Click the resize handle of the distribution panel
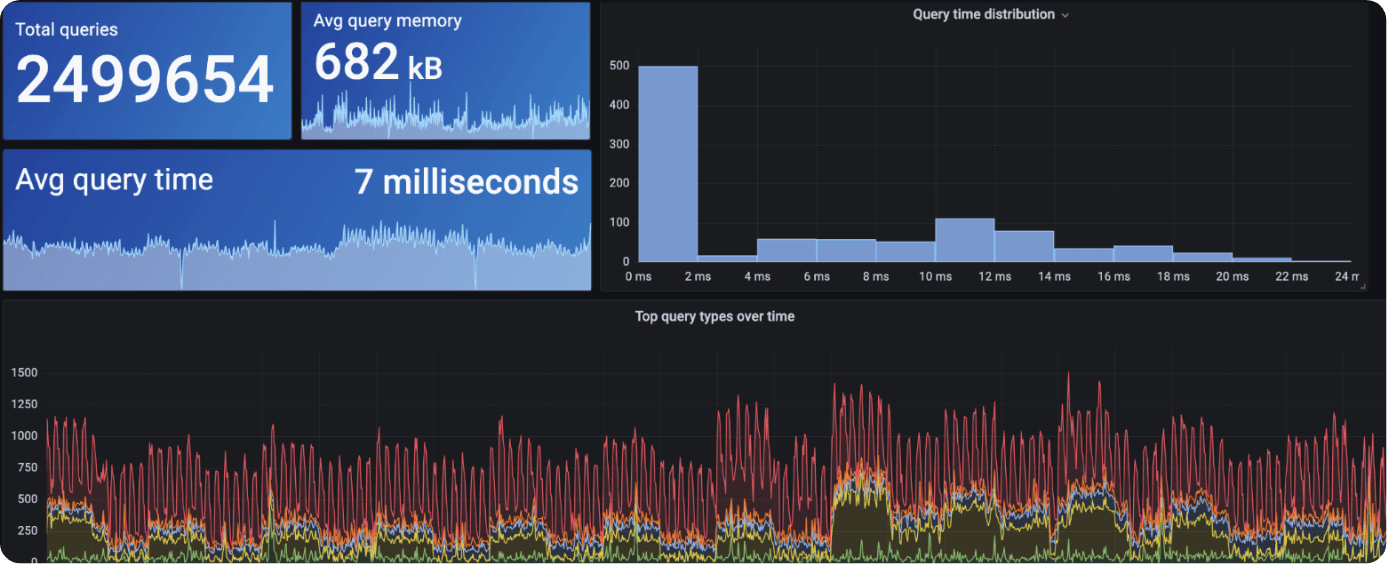1387x564 pixels. (1361, 287)
